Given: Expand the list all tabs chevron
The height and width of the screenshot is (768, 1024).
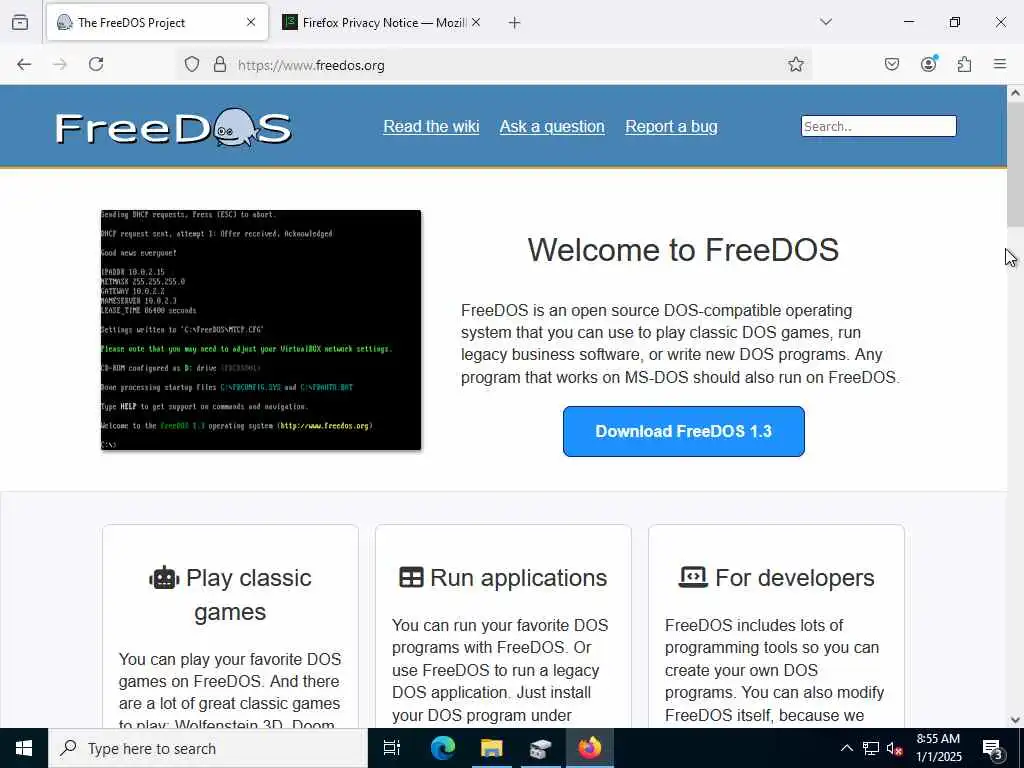Looking at the screenshot, I should 826,22.
